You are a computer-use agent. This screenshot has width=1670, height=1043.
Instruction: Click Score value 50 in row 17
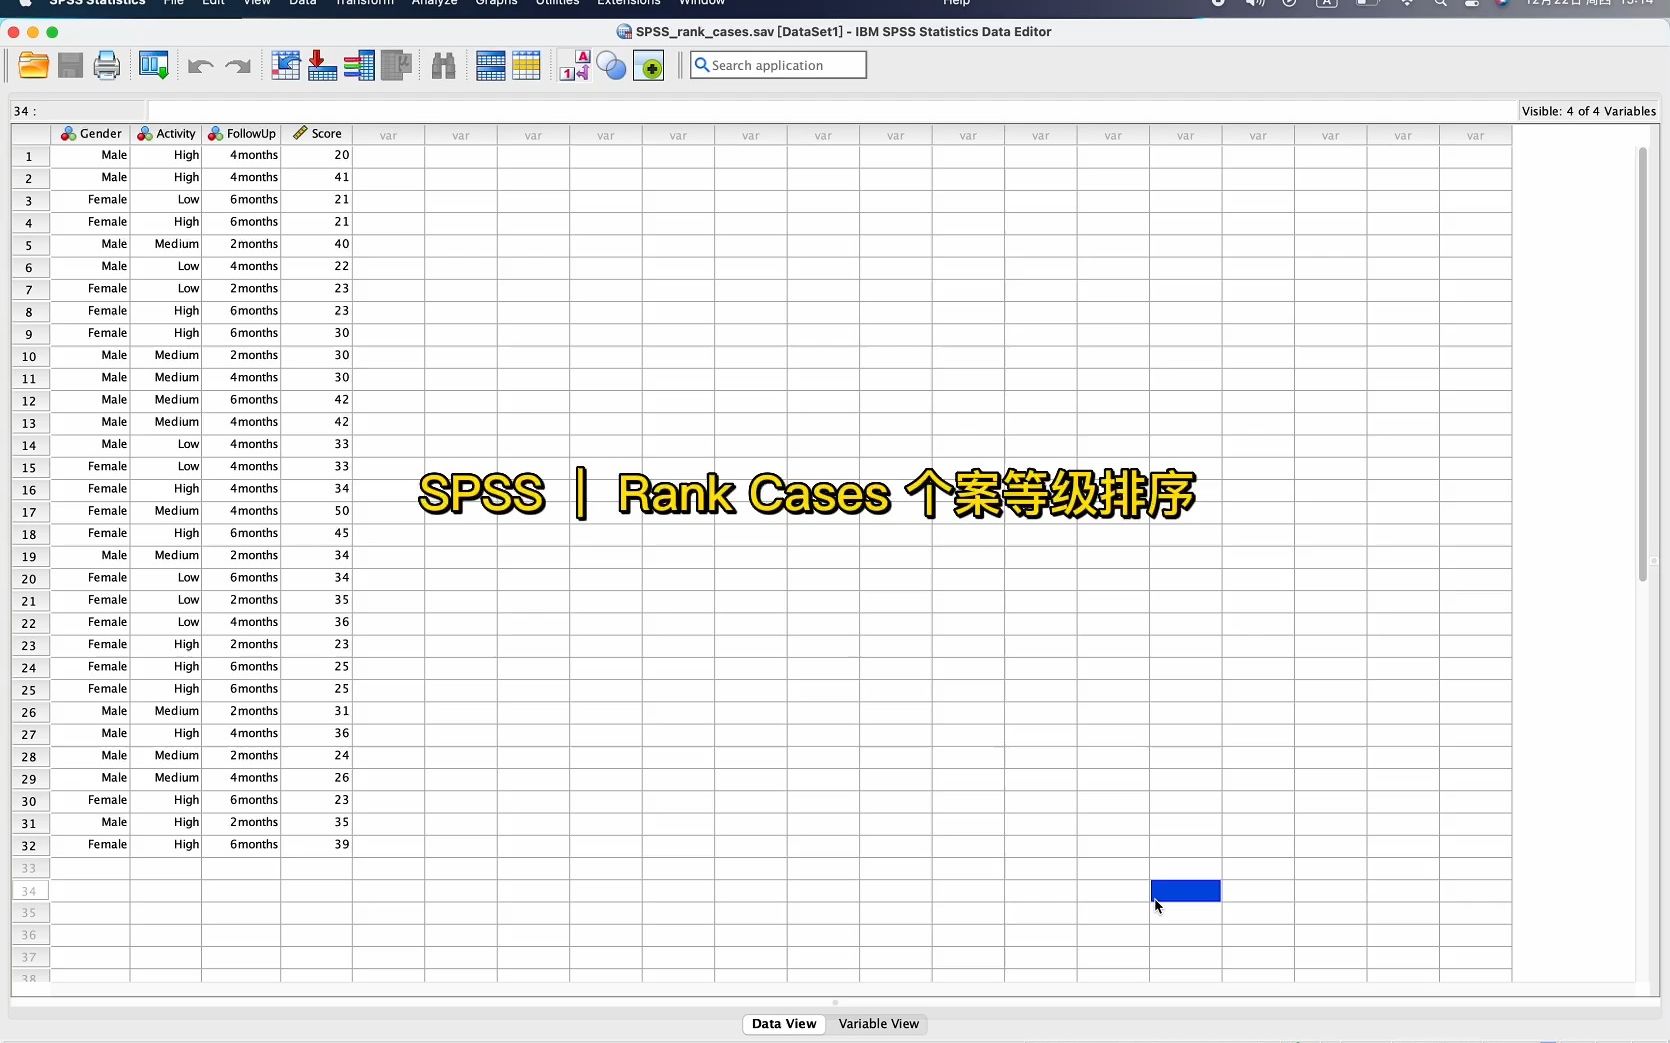click(317, 511)
